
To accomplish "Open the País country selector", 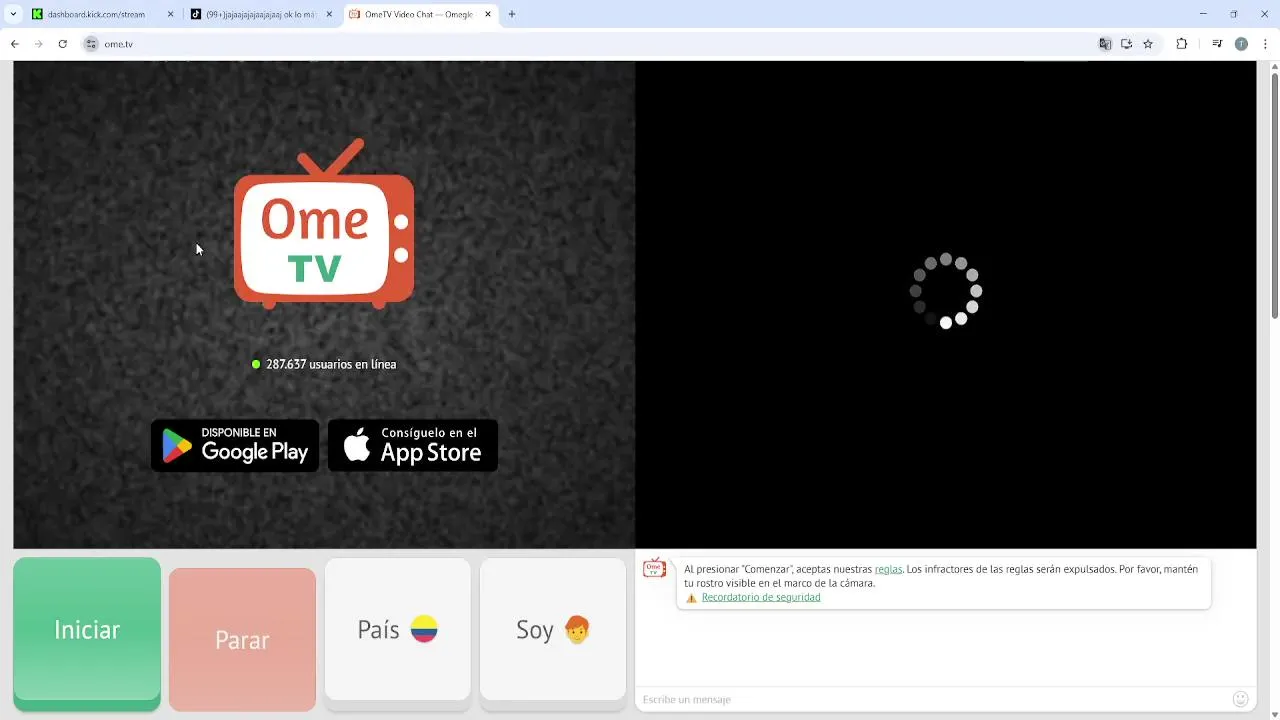I will tap(397, 630).
